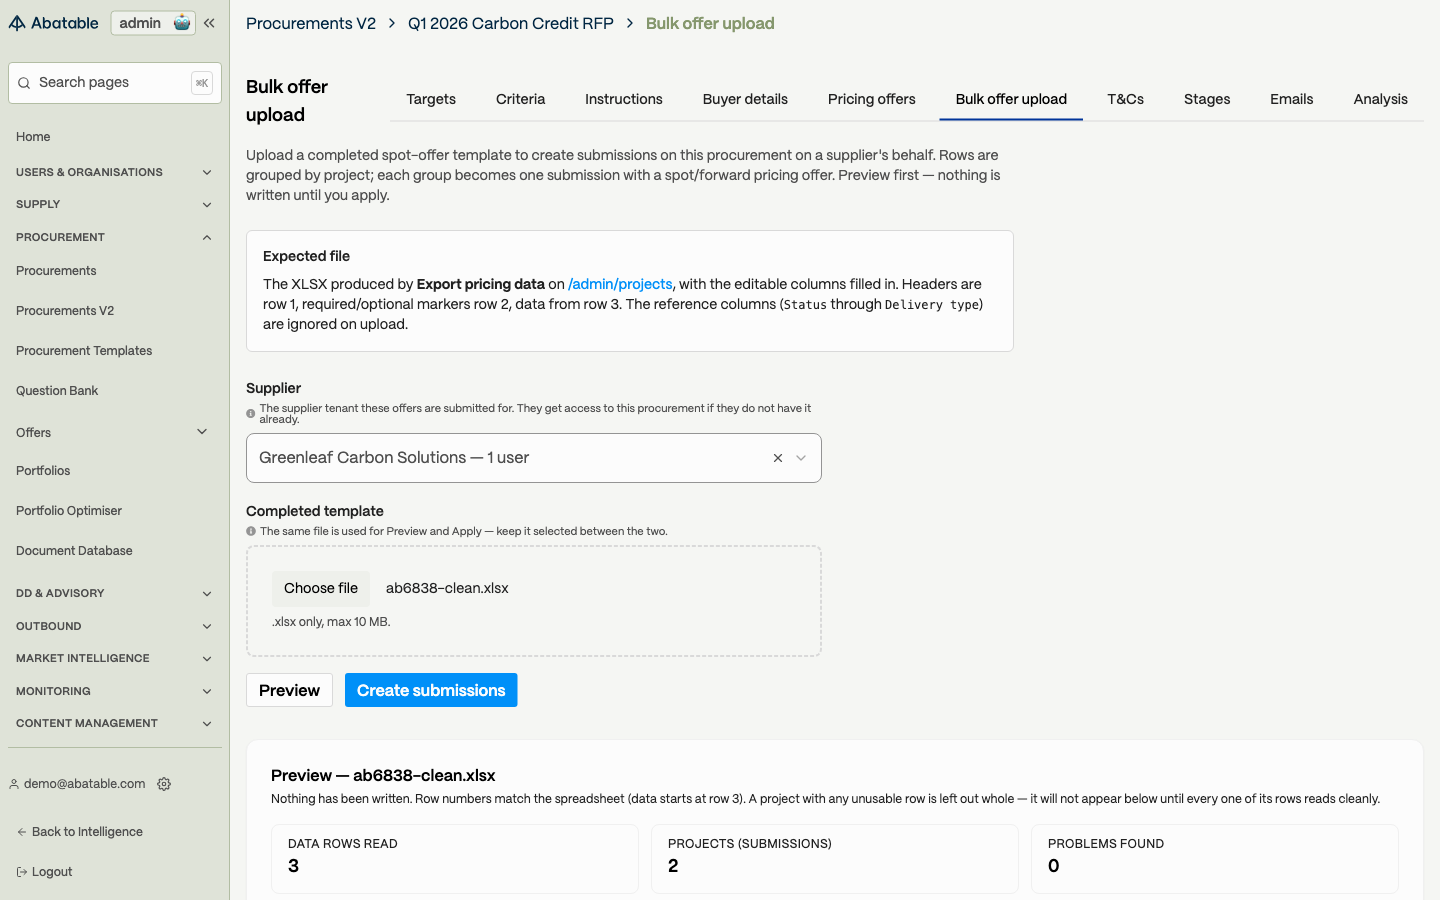Open settings gear next to demo@abatable.com

click(x=164, y=784)
